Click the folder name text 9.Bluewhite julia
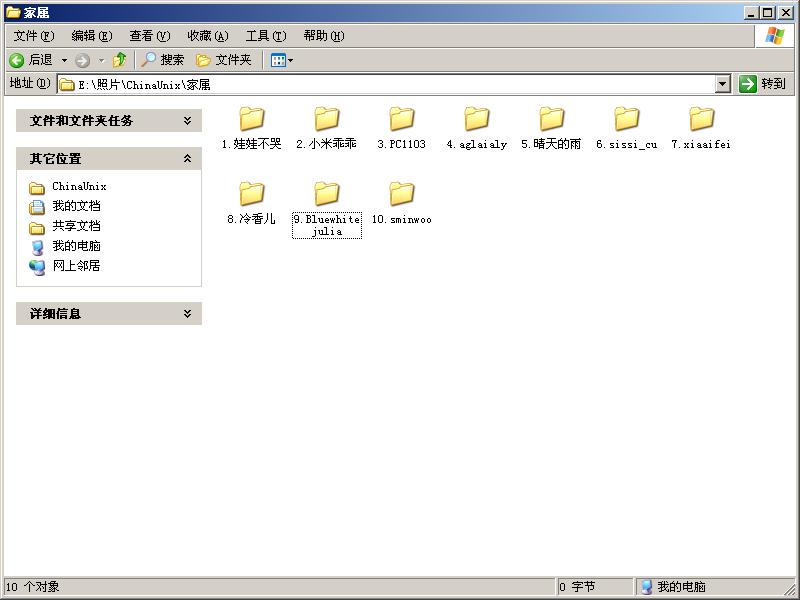 point(327,226)
